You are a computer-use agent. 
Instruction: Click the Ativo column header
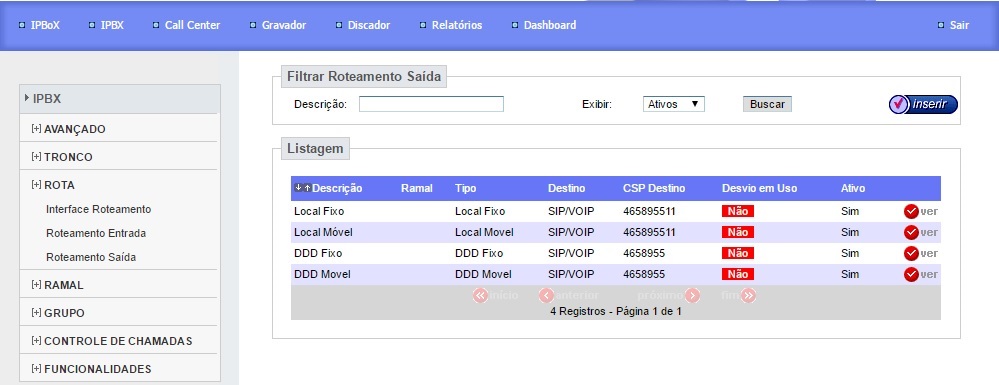(853, 188)
